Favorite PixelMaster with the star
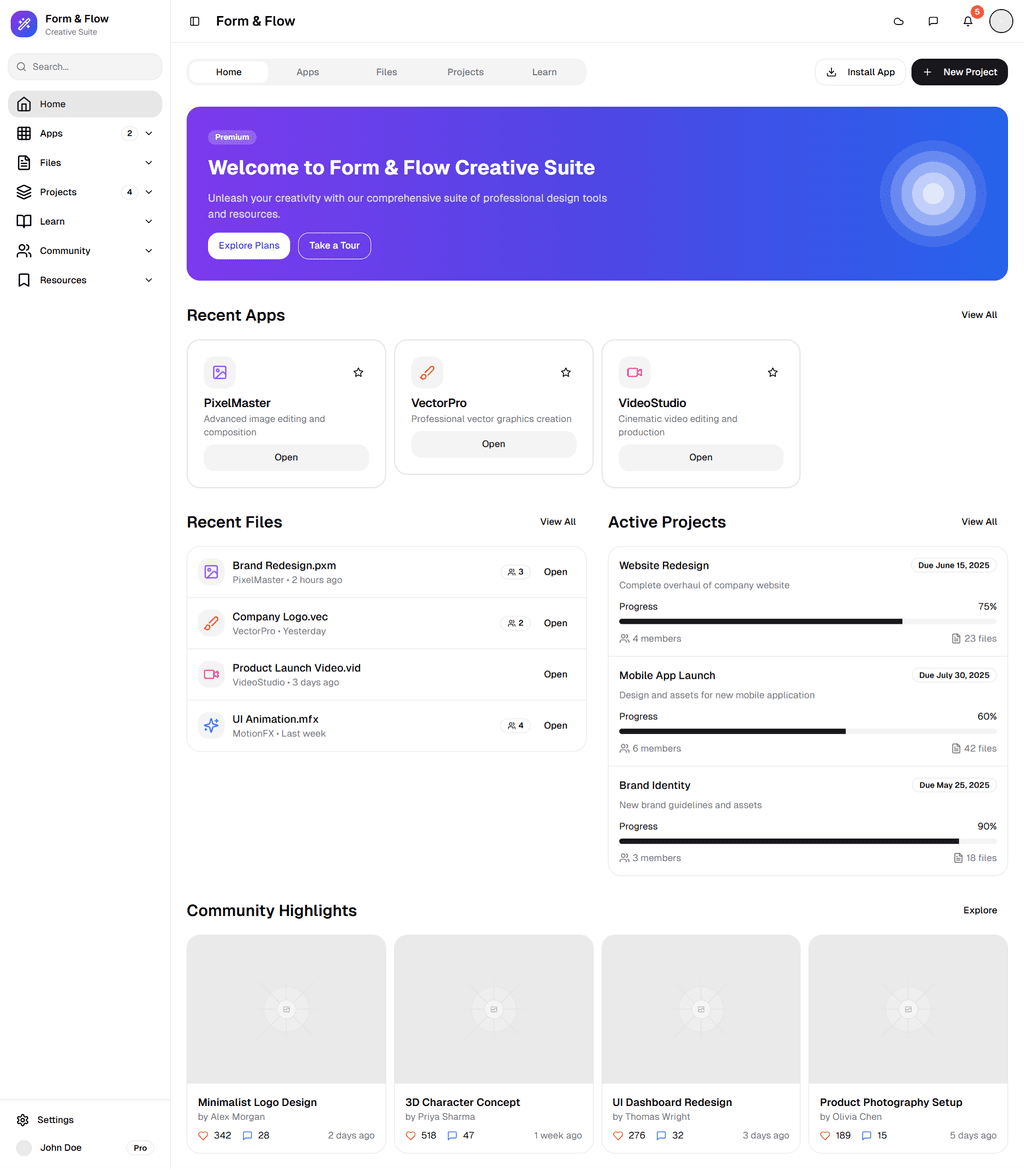The height and width of the screenshot is (1170, 1024). point(358,372)
